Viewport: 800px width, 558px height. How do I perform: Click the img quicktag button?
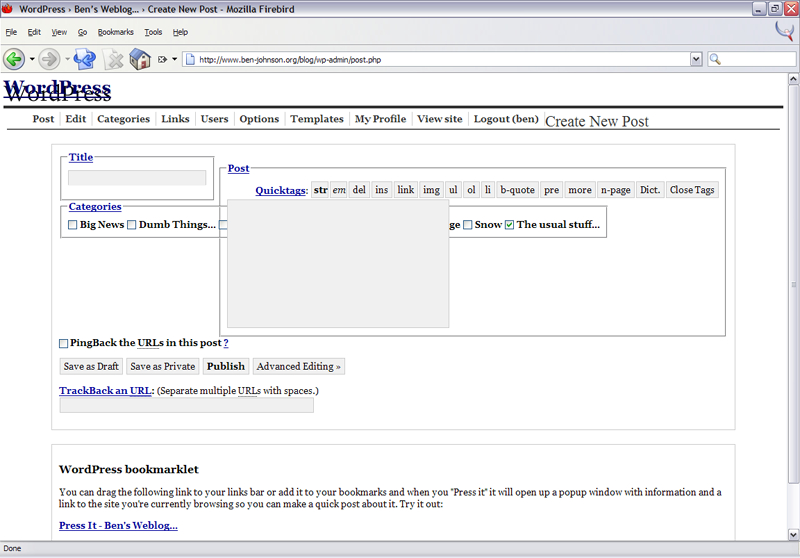coord(431,190)
